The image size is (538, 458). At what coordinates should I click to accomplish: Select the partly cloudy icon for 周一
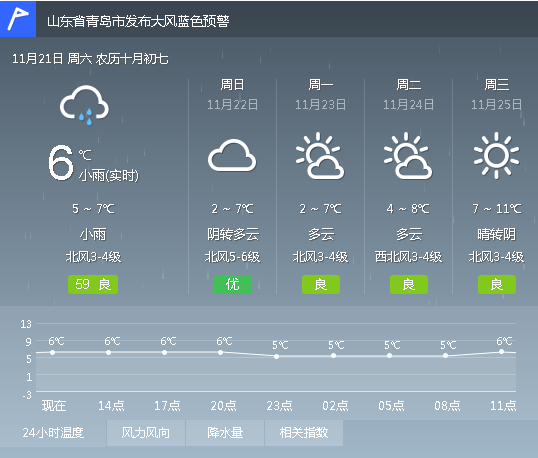[320, 156]
